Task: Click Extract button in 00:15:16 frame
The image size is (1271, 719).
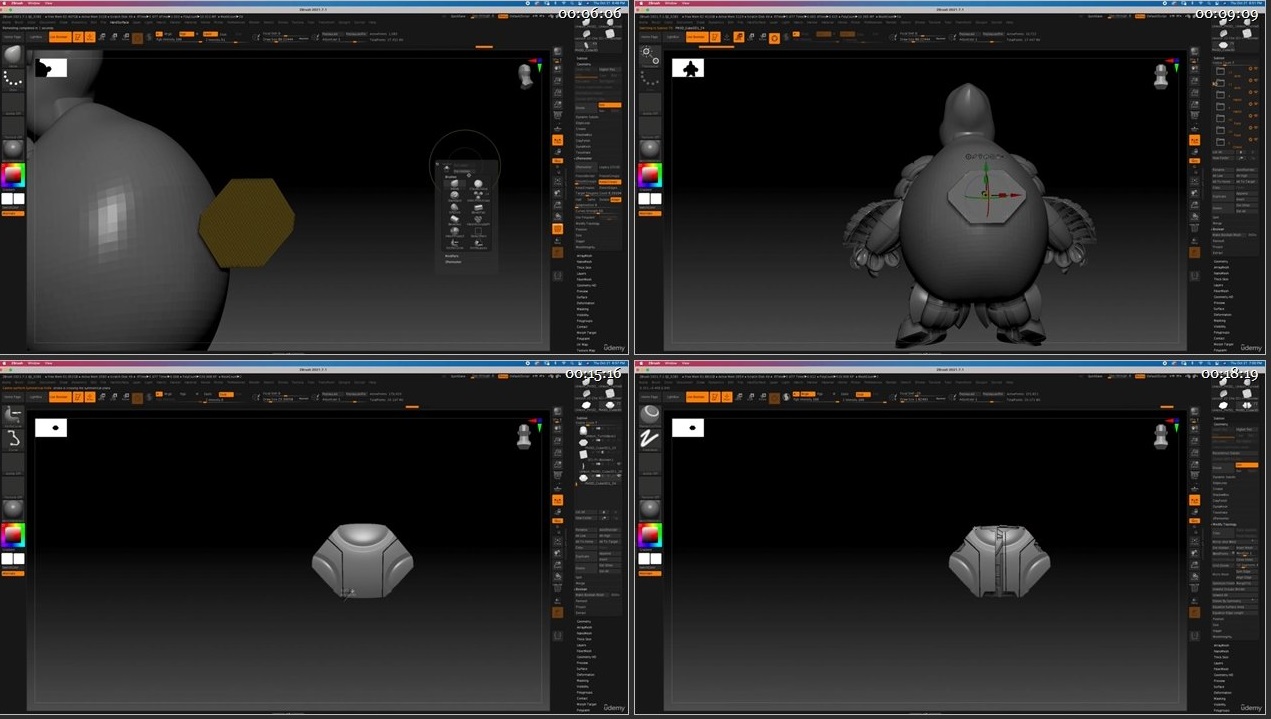Action: click(x=580, y=613)
